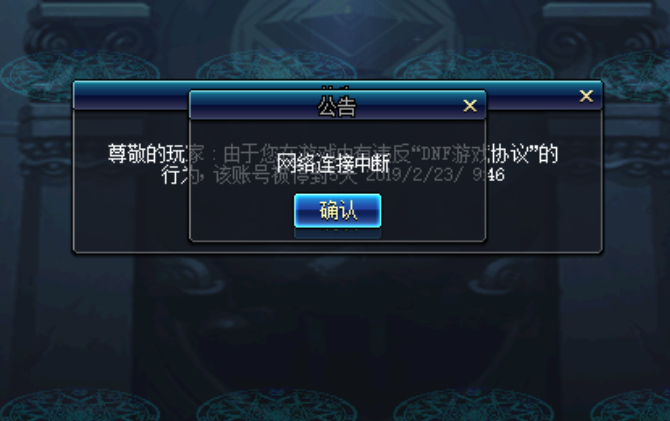
Task: Click the partly hidden button beneath 确认
Action: (338, 233)
